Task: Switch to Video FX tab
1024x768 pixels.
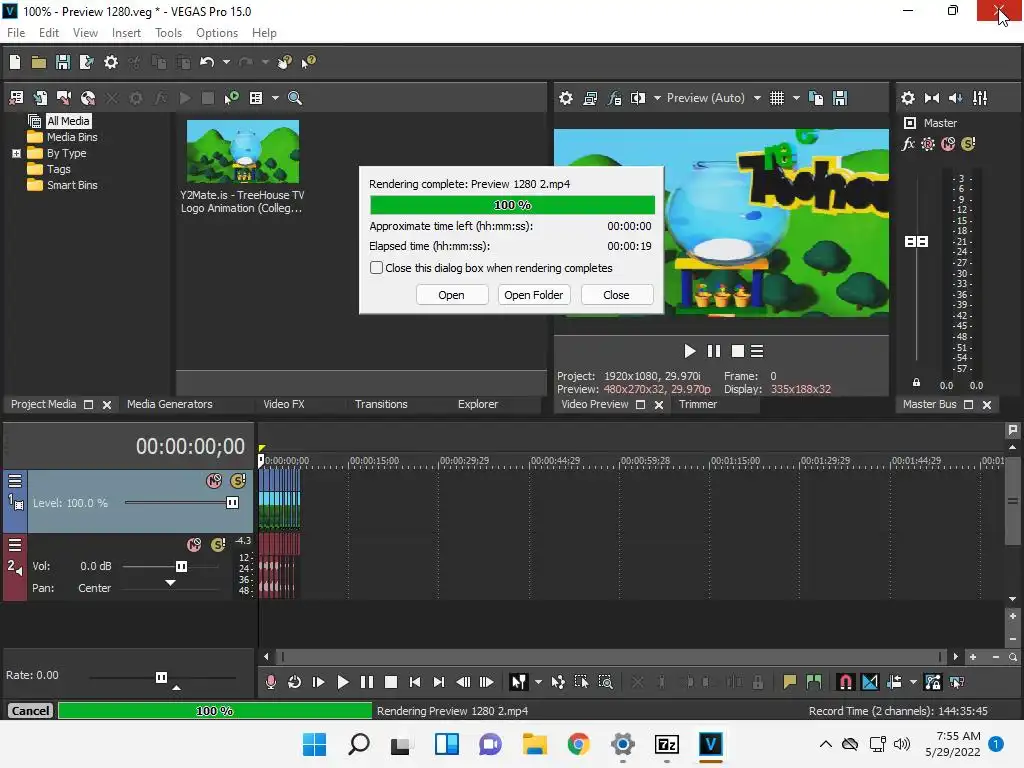Action: point(283,404)
